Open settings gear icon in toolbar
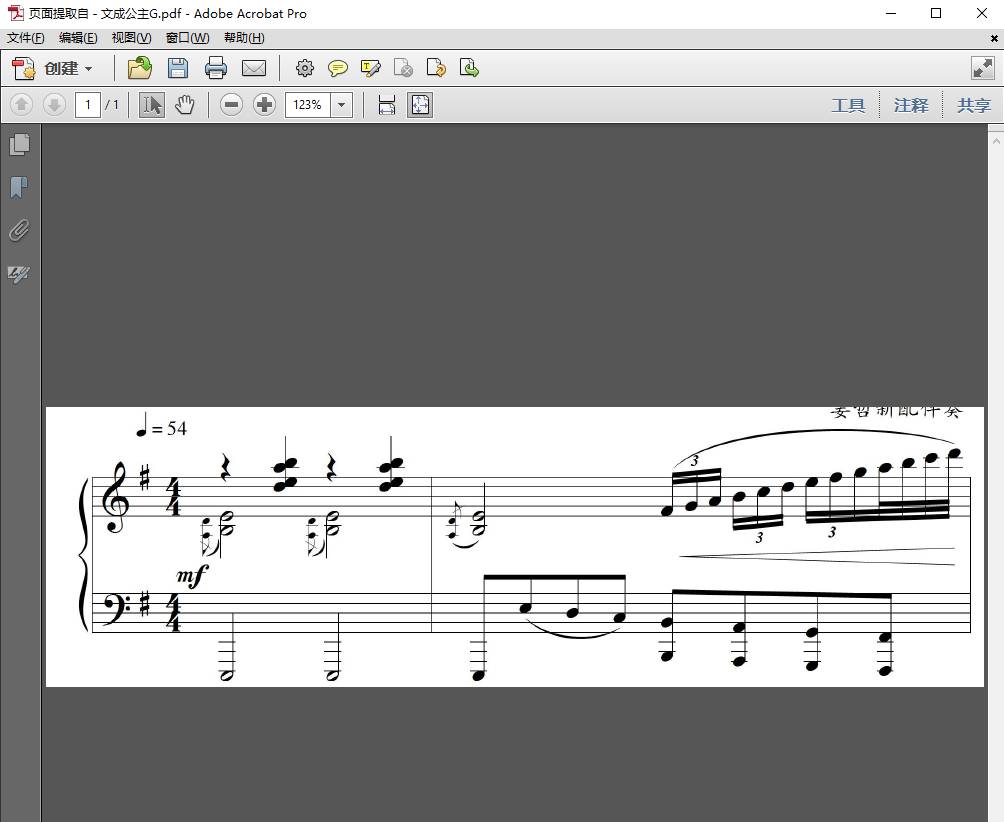This screenshot has height=822, width=1004. coord(305,68)
